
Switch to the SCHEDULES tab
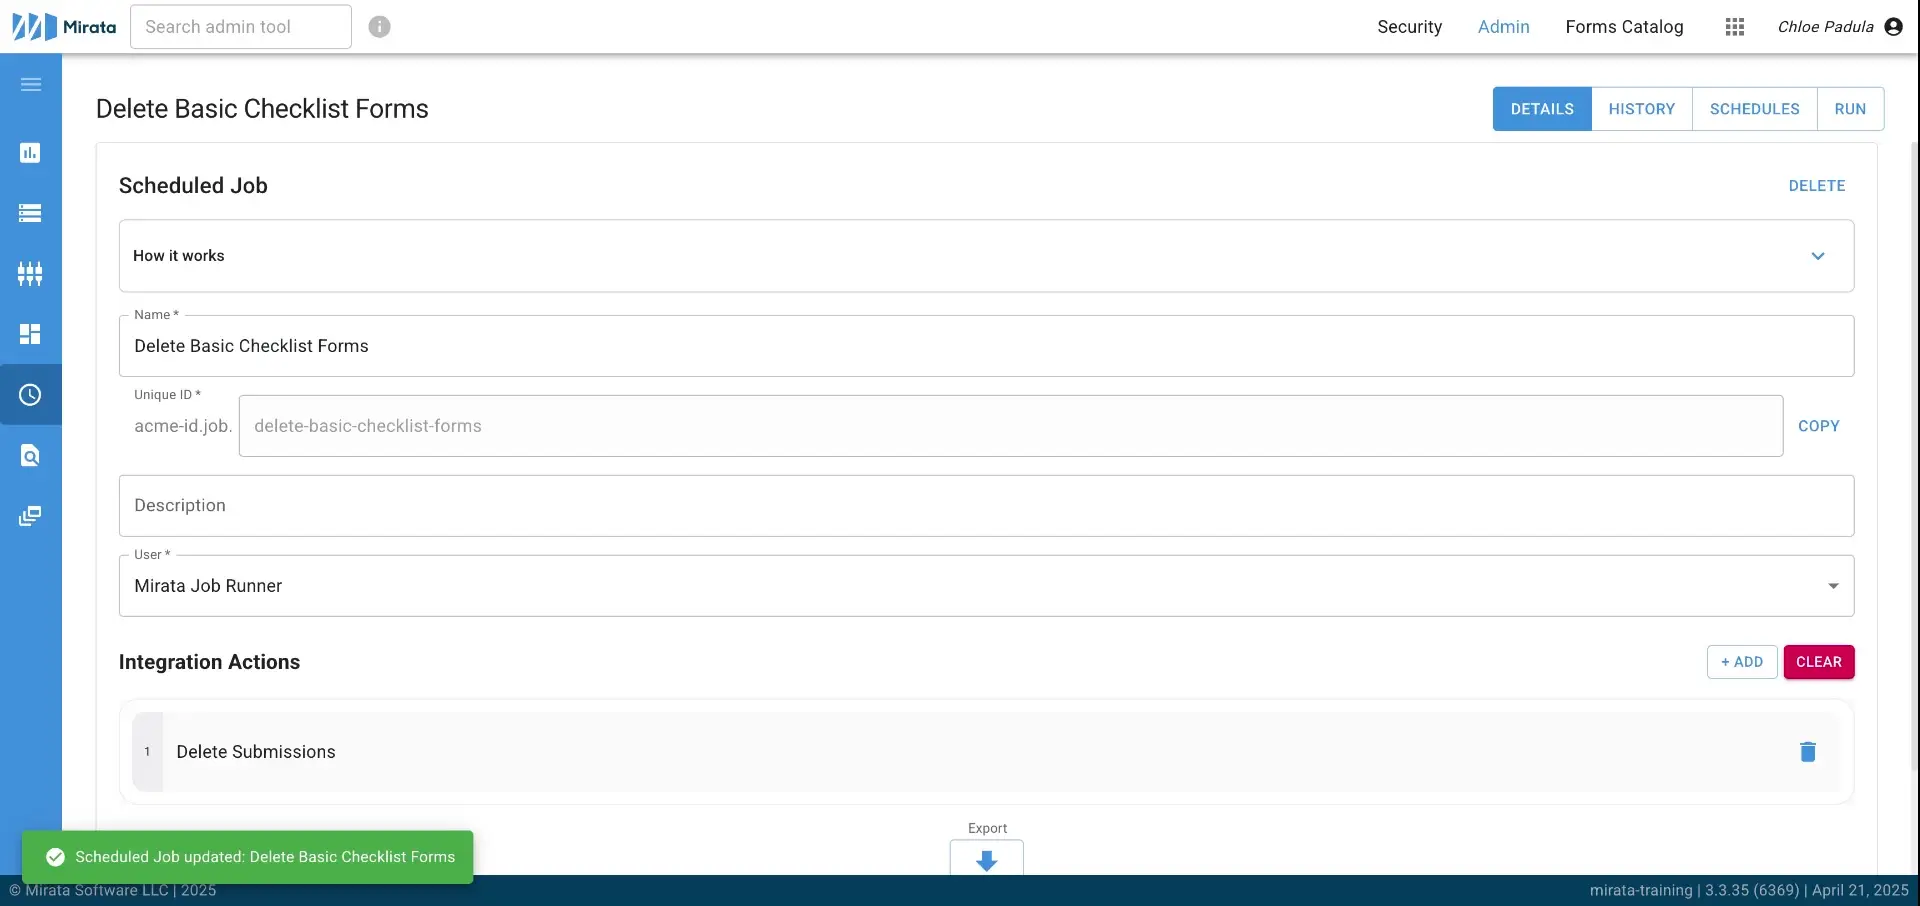point(1755,108)
